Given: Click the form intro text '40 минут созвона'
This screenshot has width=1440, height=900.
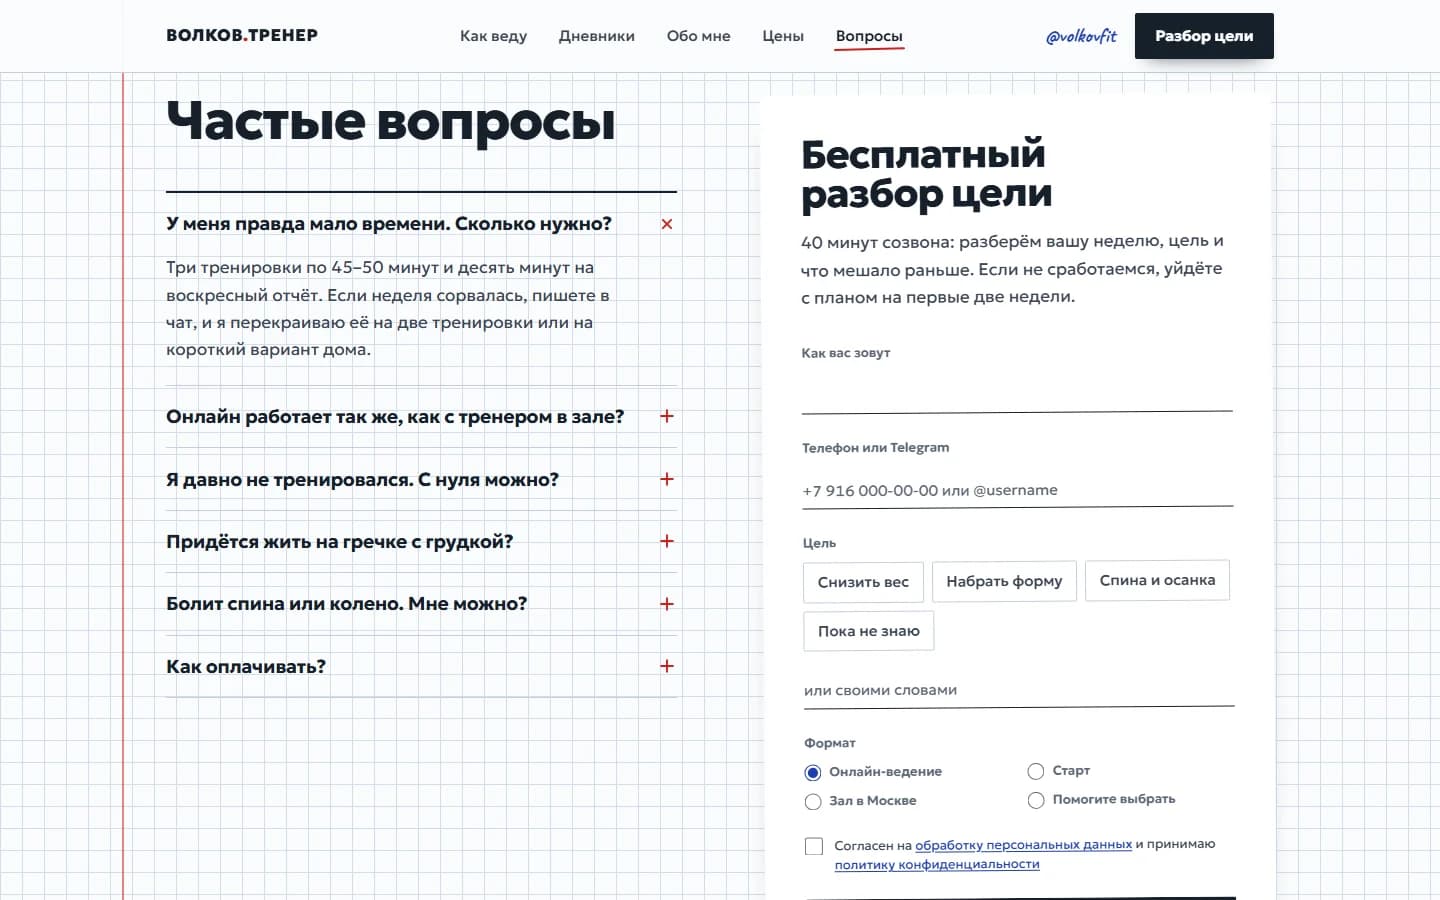Looking at the screenshot, I should (x=1012, y=269).
